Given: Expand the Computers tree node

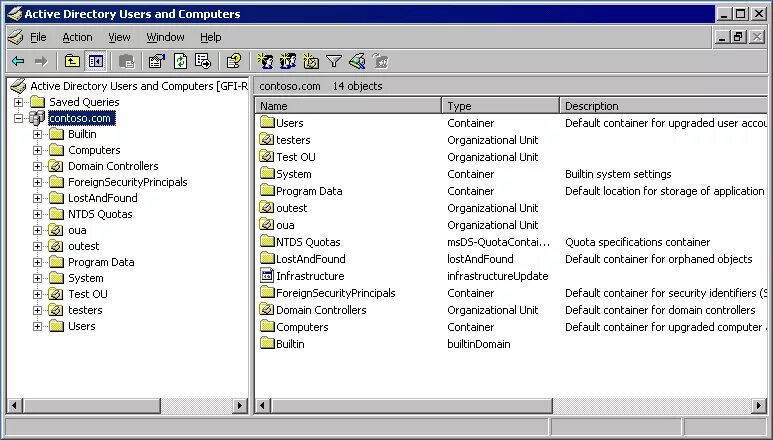Looking at the screenshot, I should [37, 150].
